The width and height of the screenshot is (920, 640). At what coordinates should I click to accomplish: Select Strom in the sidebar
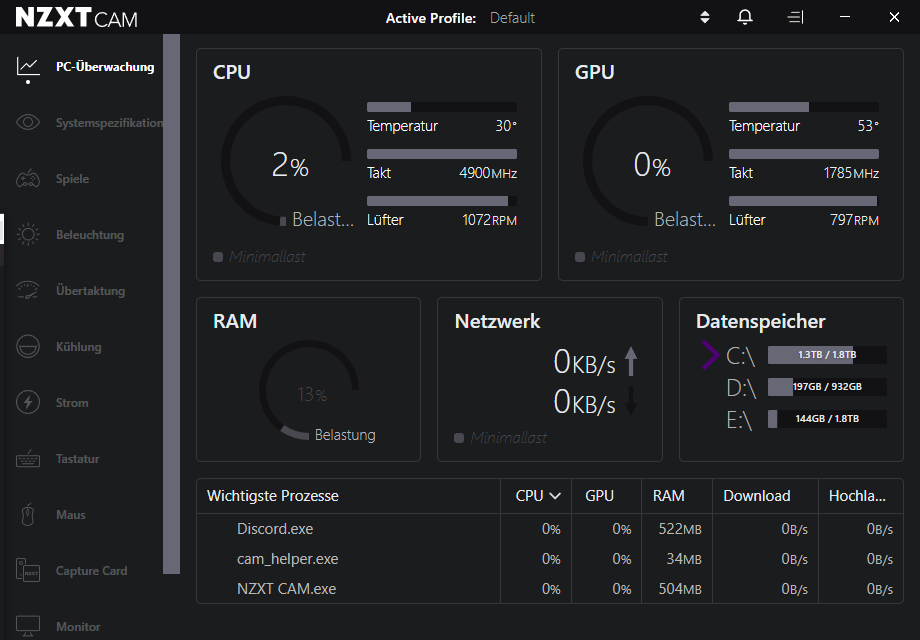[72, 403]
